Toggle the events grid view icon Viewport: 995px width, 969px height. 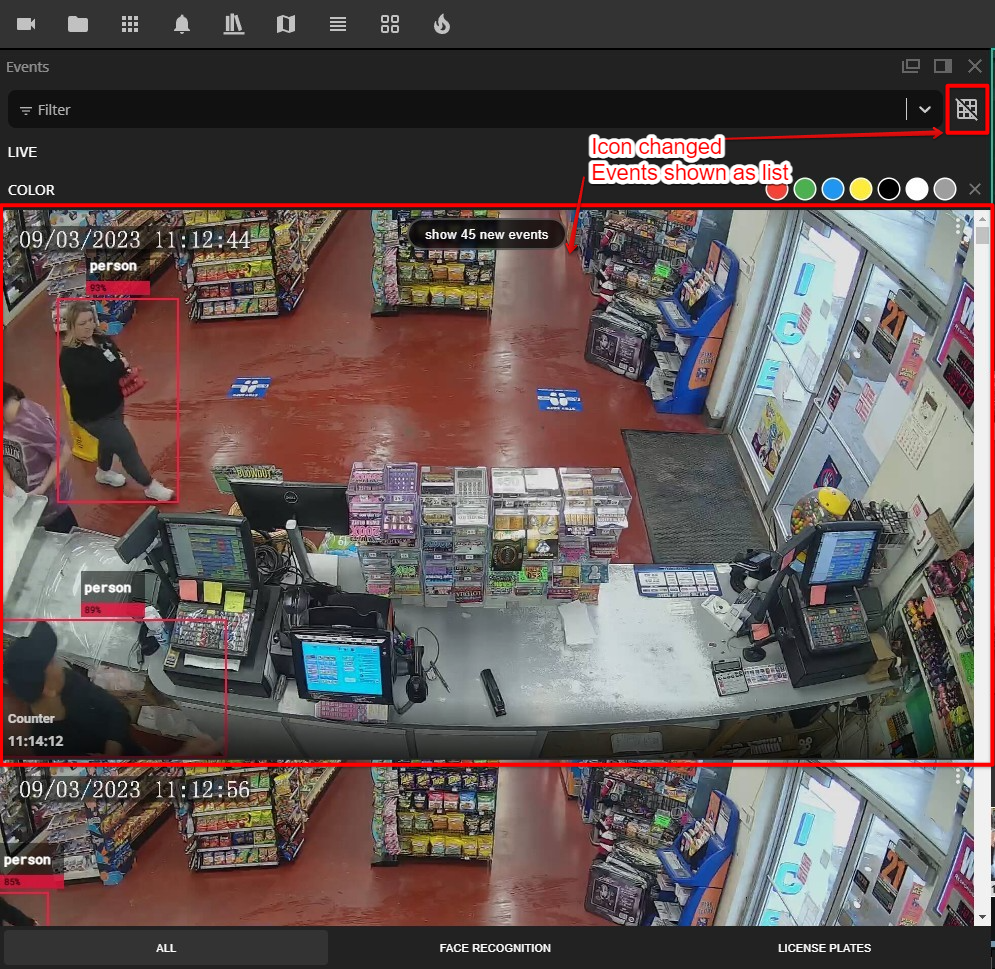pos(966,109)
